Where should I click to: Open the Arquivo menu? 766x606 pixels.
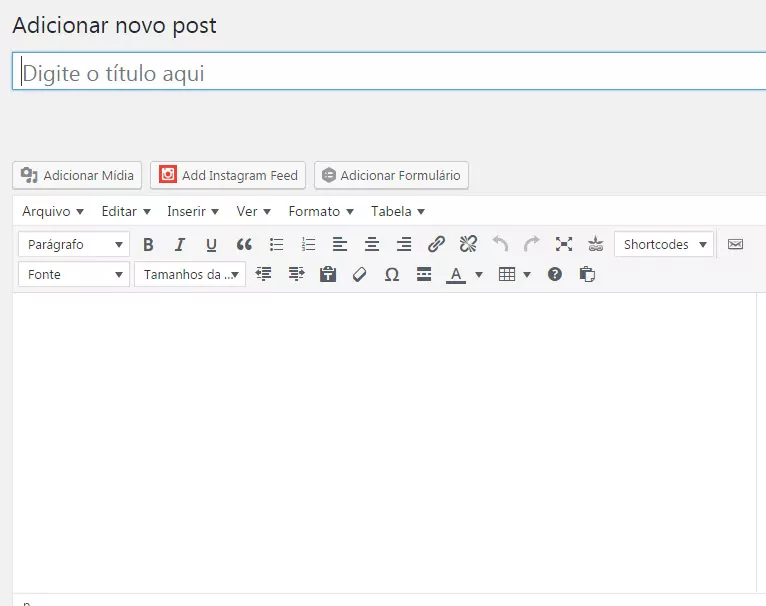[53, 211]
